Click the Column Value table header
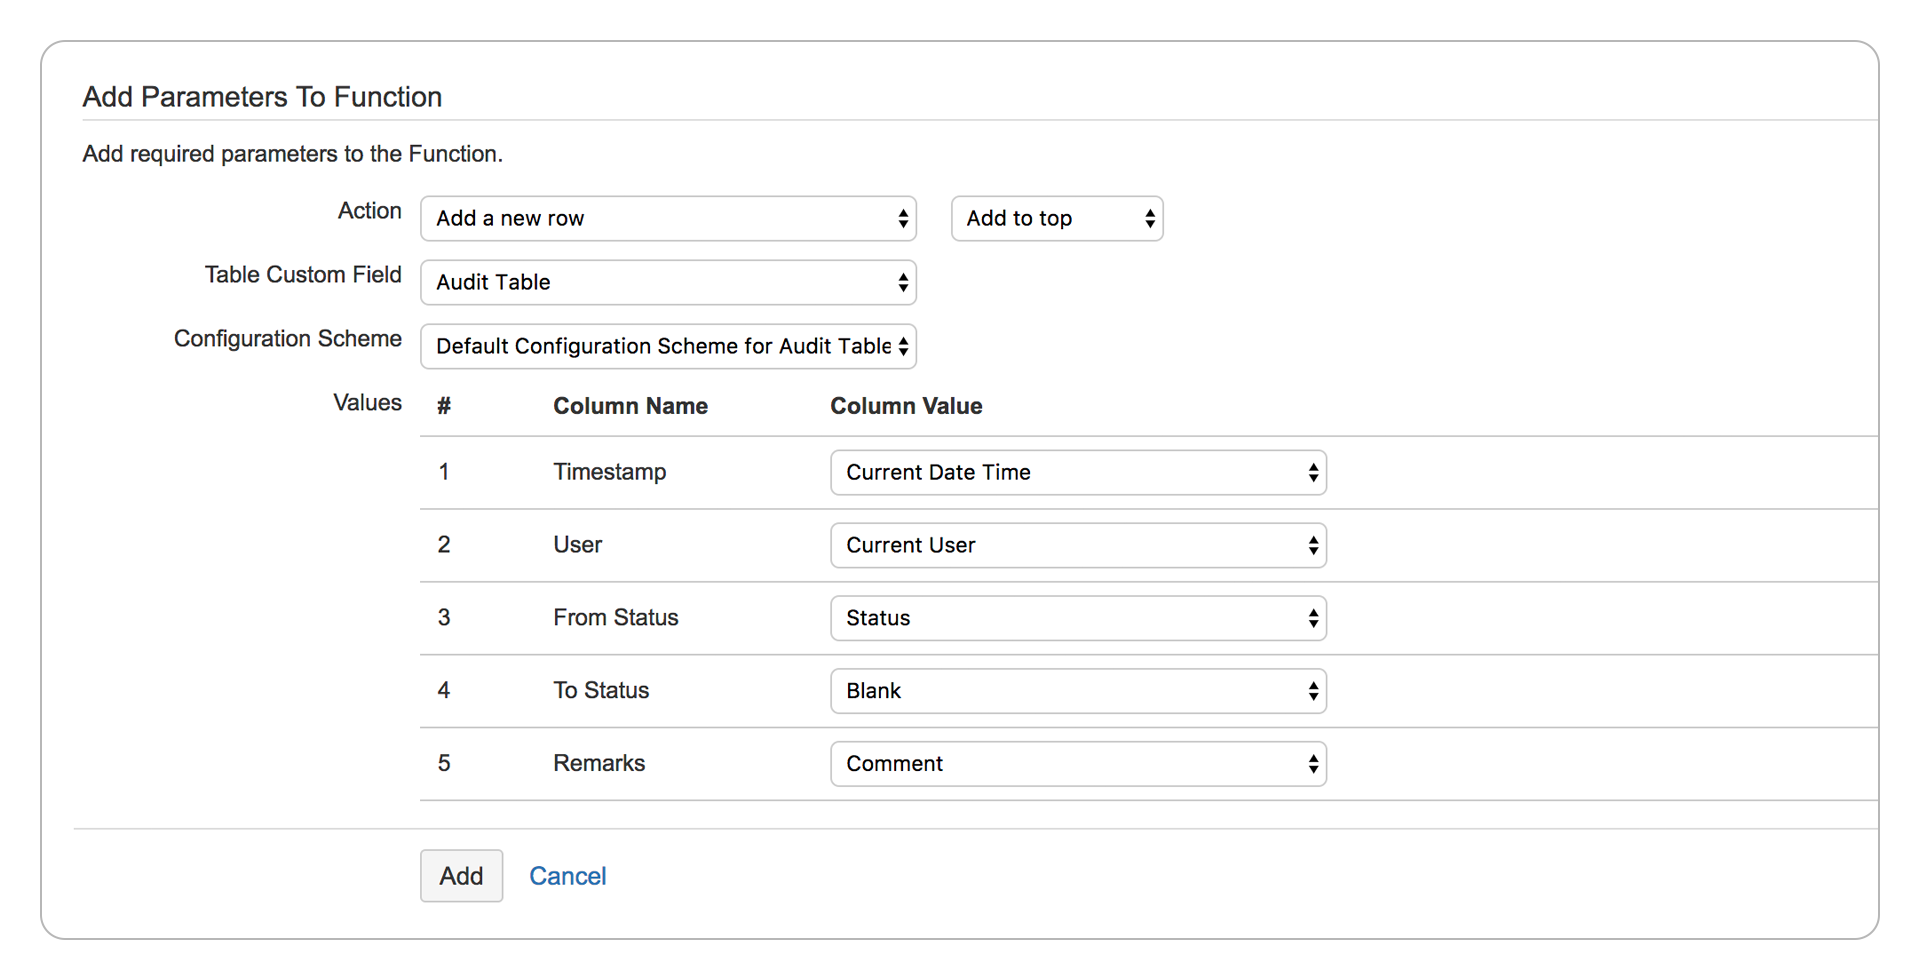 pos(906,406)
